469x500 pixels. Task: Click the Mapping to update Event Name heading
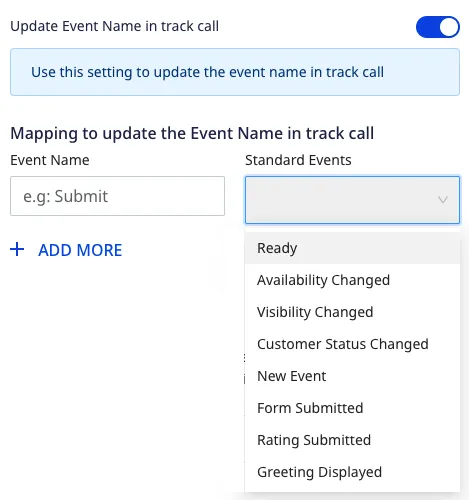pos(192,134)
